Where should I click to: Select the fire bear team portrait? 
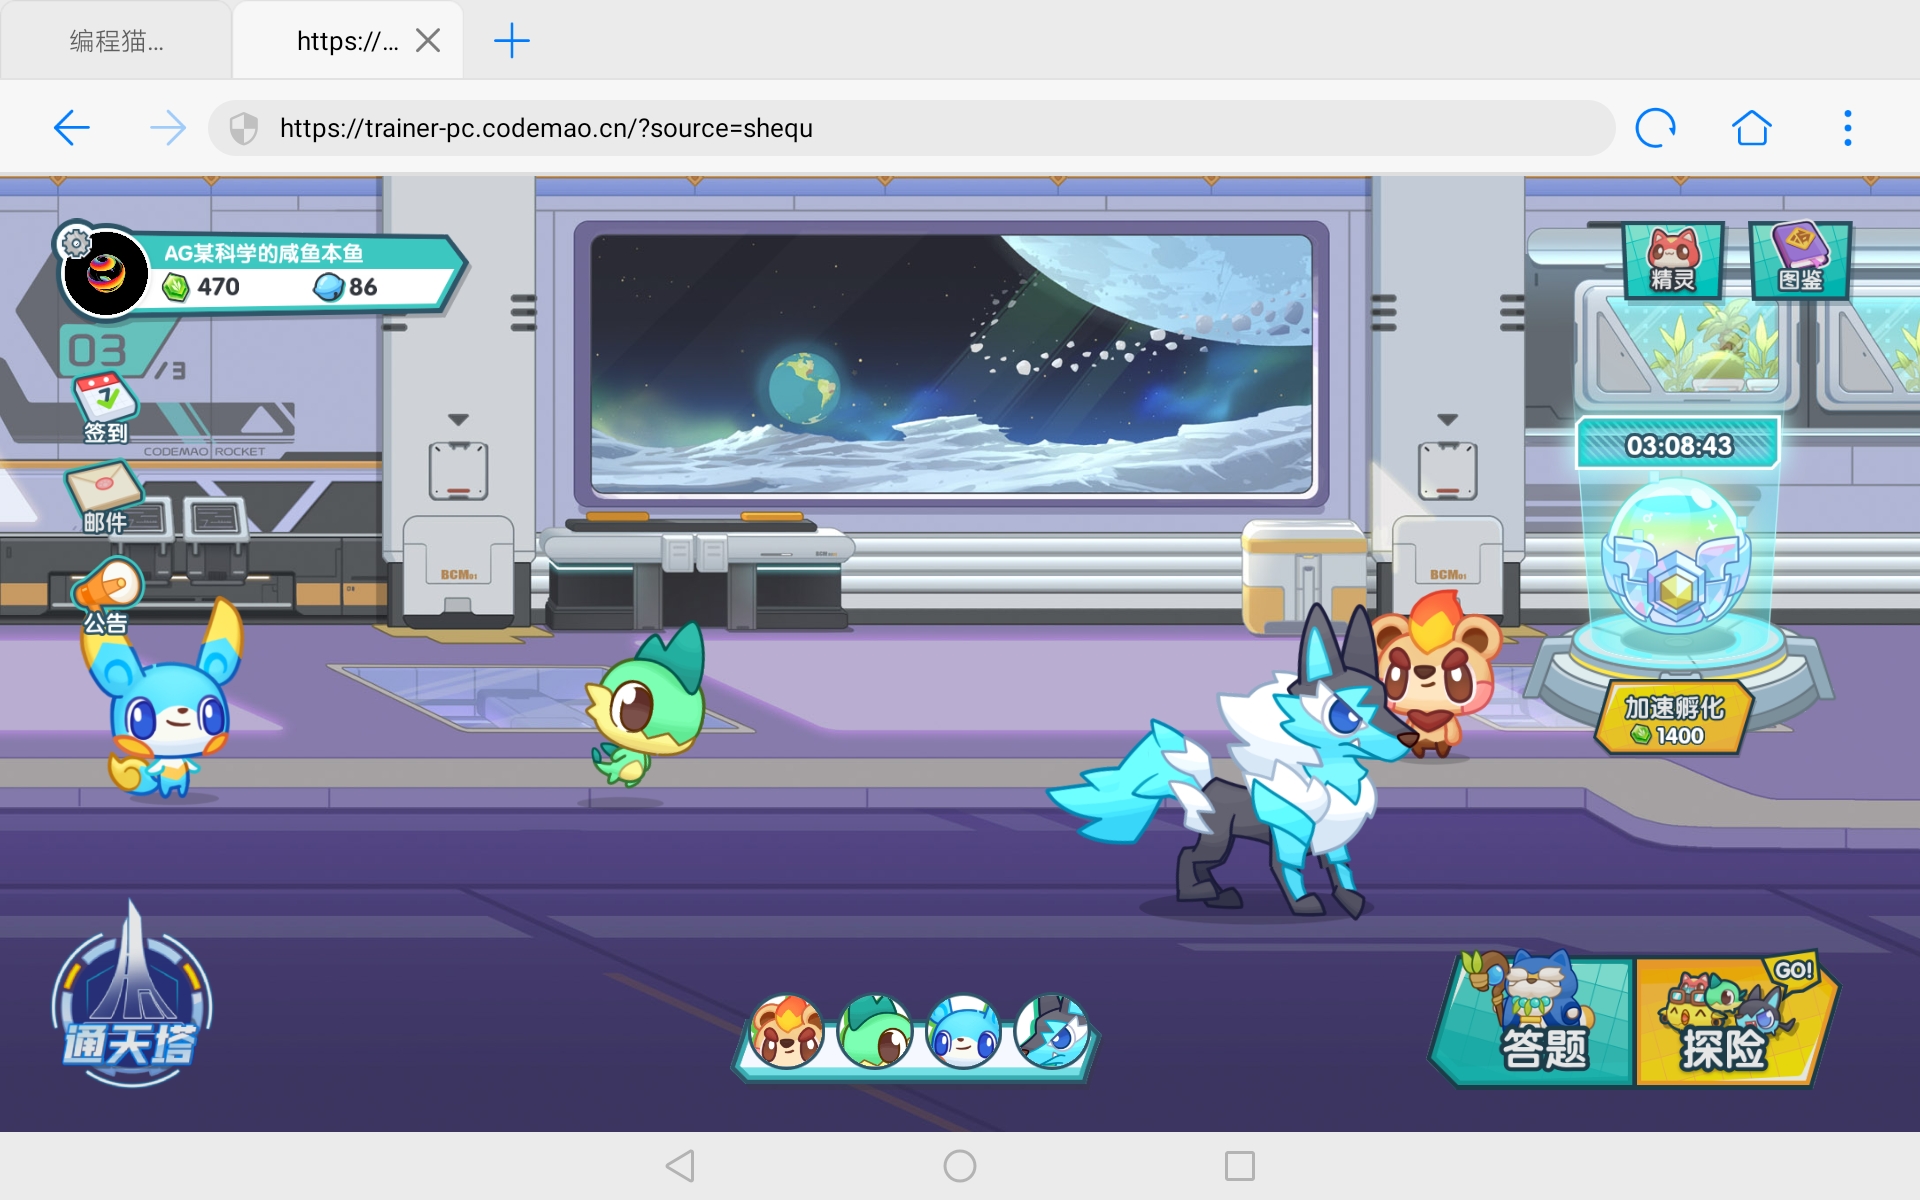pyautogui.click(x=787, y=1033)
